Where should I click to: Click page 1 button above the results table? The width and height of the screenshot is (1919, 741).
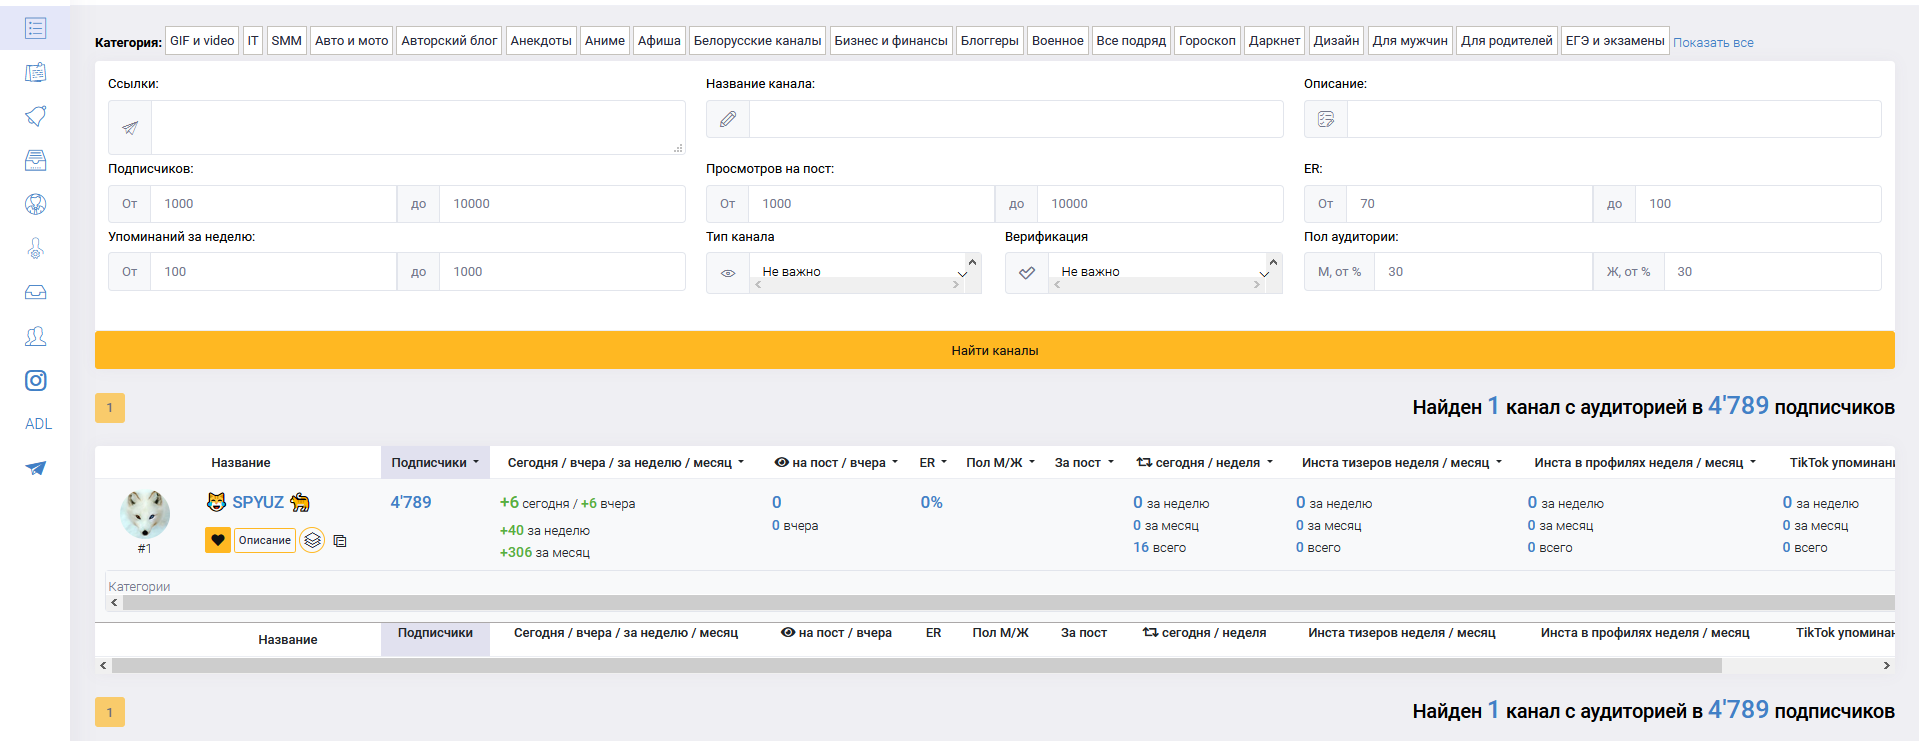click(110, 408)
